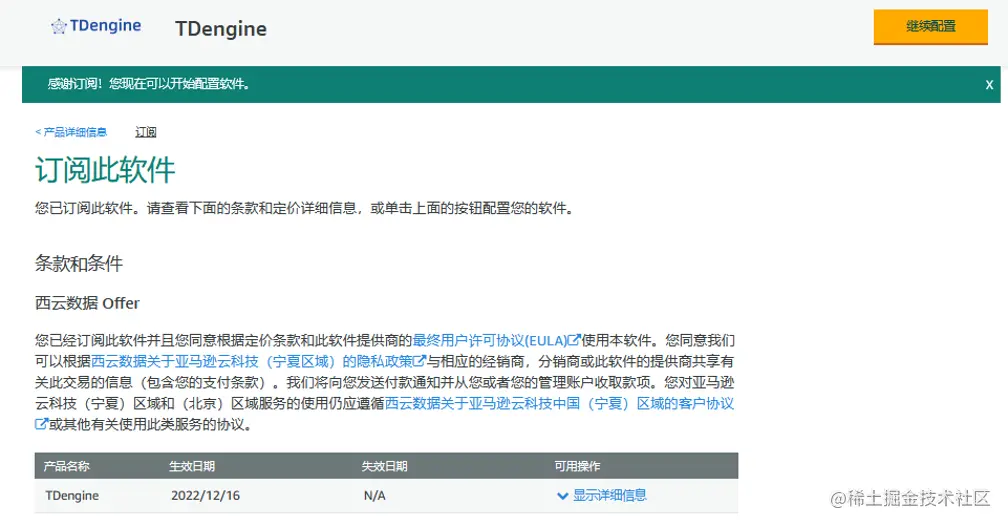Select the 2022/12/16 effective date cell
1008x526 pixels.
pyautogui.click(x=206, y=496)
